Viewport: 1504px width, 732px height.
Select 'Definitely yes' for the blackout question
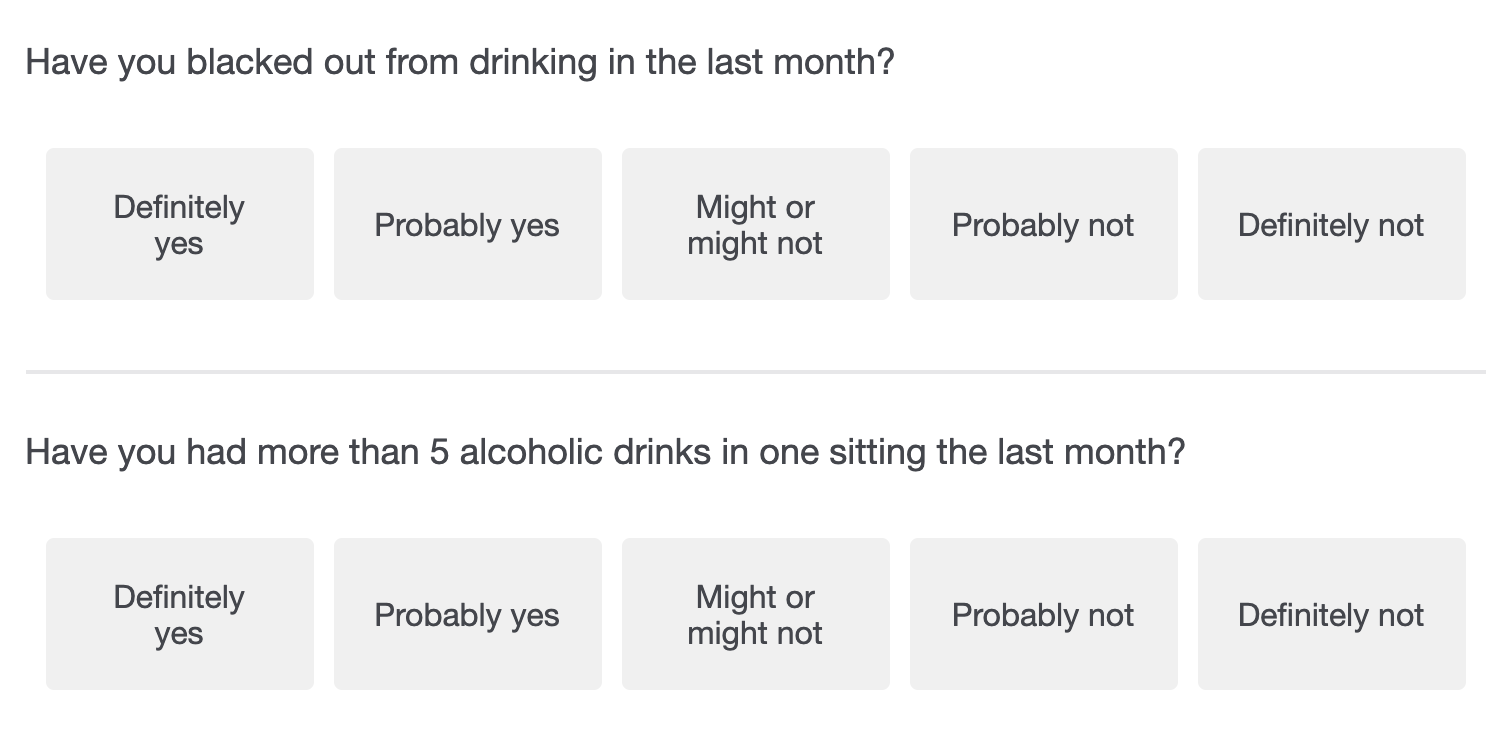tap(180, 224)
